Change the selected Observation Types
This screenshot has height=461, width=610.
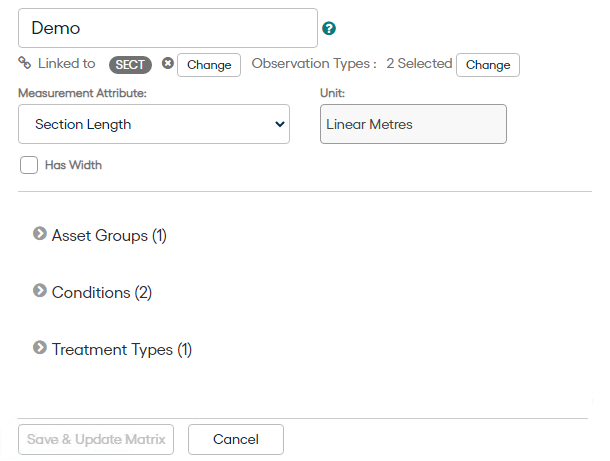[488, 65]
